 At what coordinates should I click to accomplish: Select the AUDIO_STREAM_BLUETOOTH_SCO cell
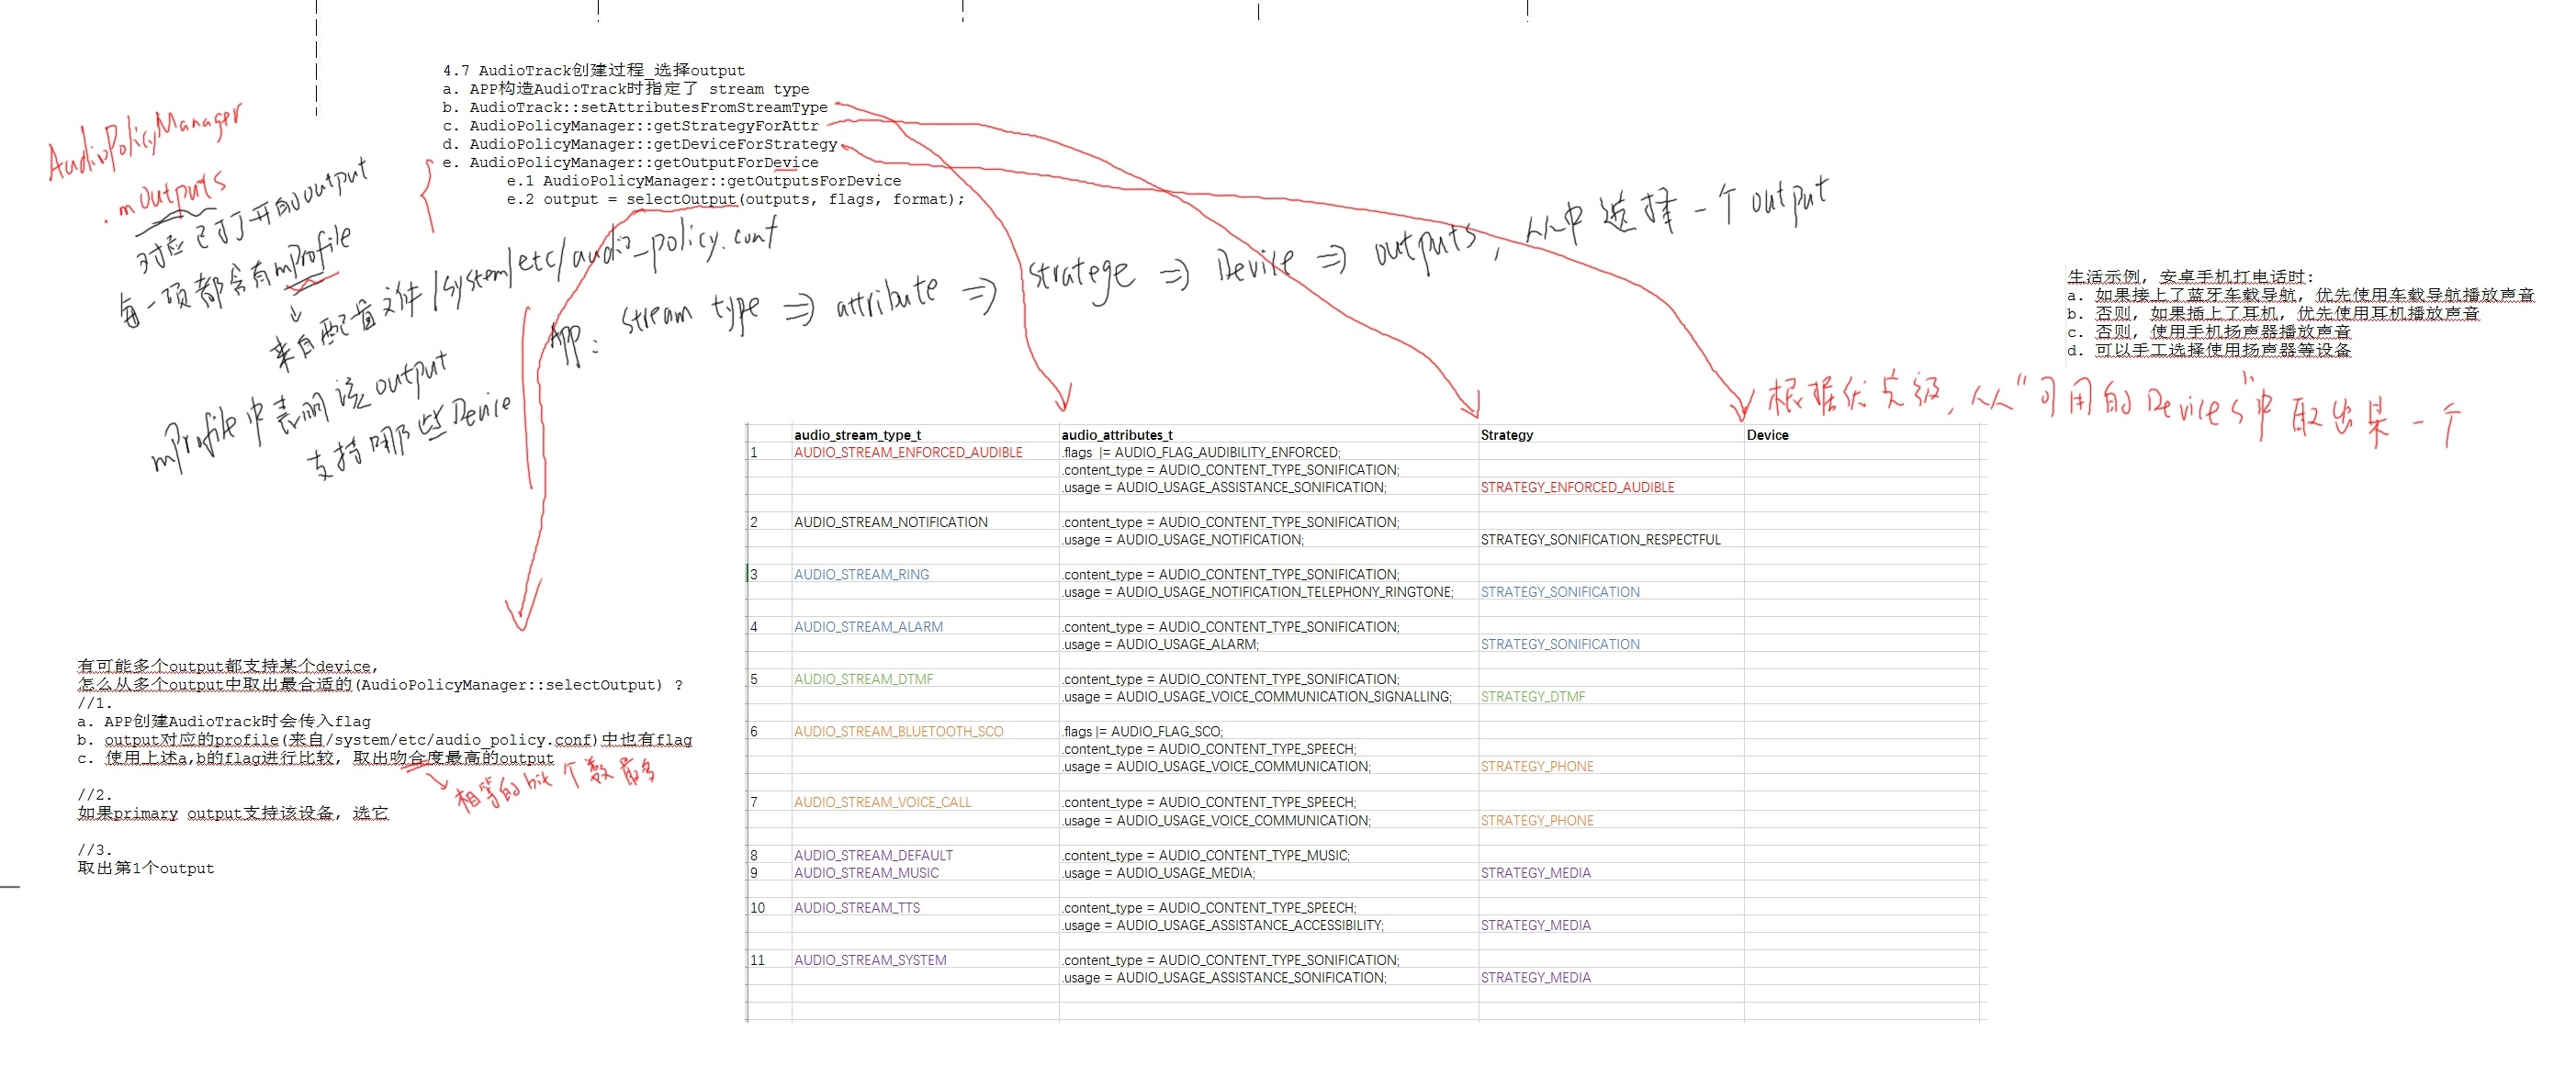point(898,732)
